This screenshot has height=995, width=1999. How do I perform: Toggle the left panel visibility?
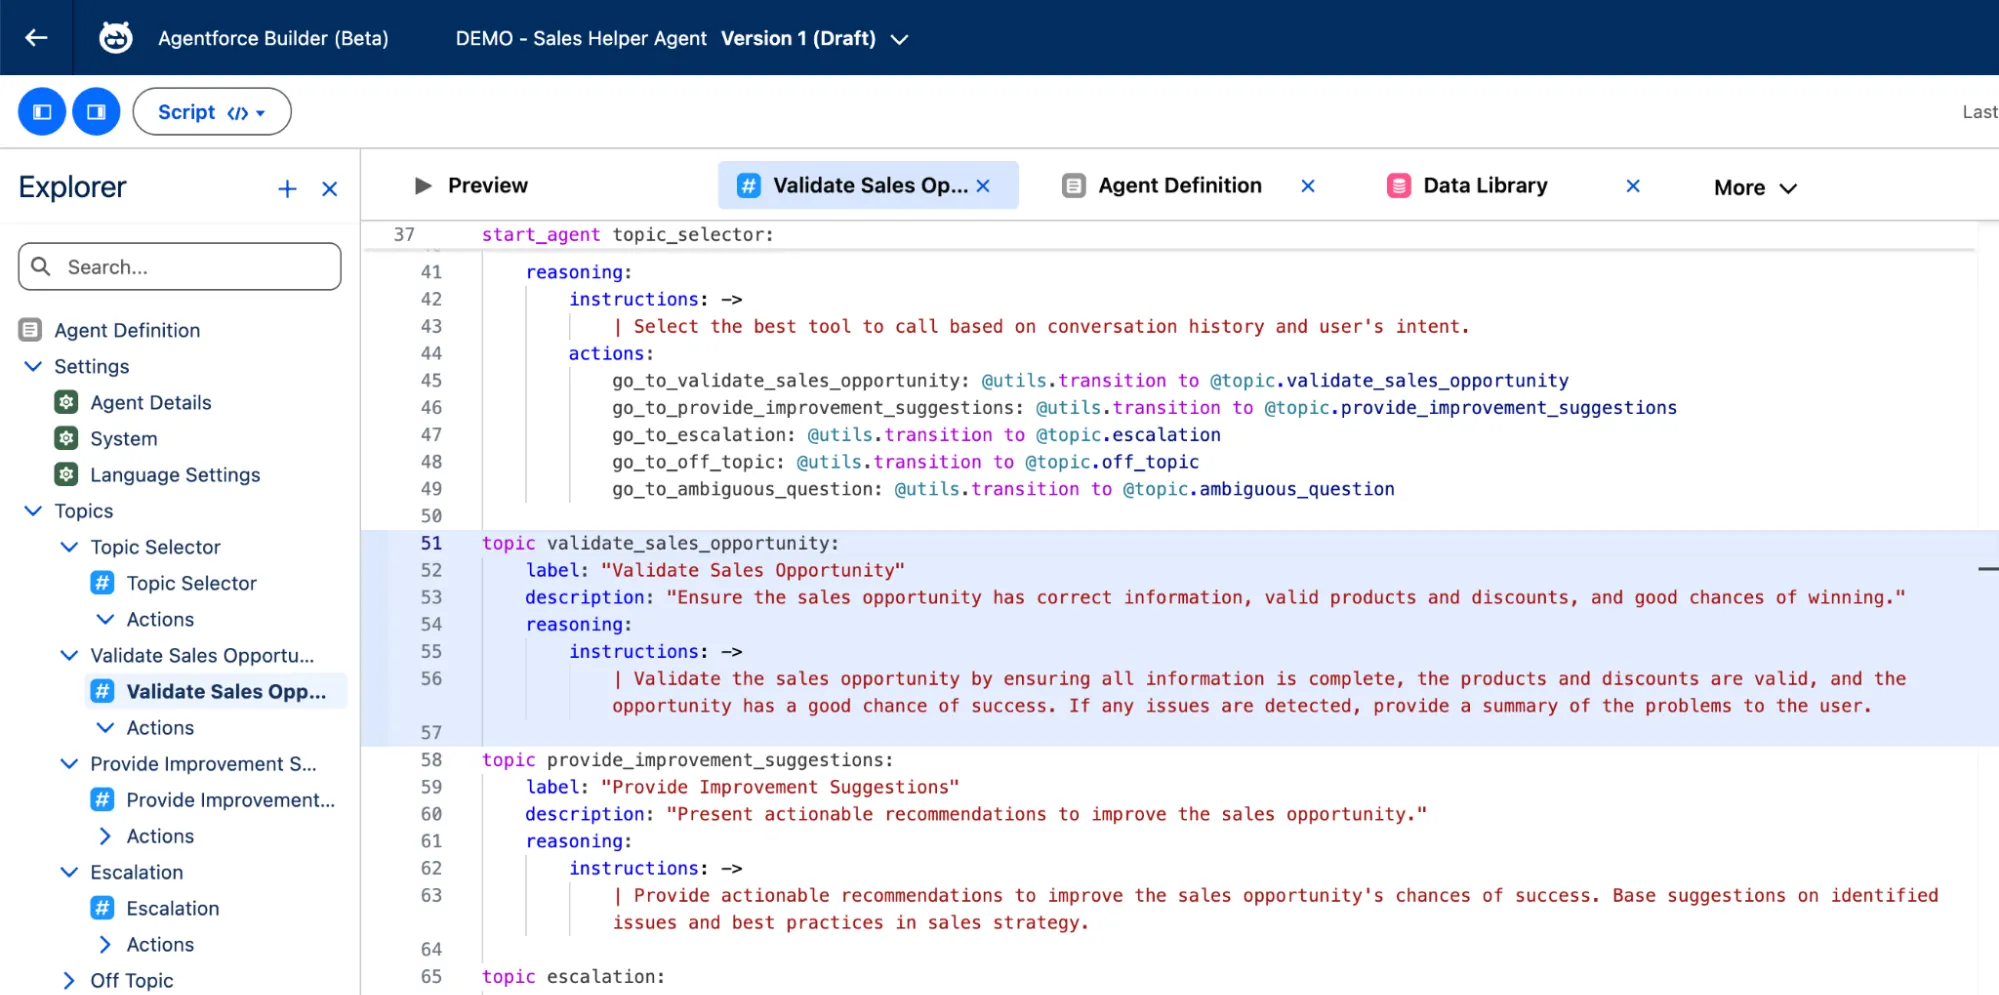41,111
